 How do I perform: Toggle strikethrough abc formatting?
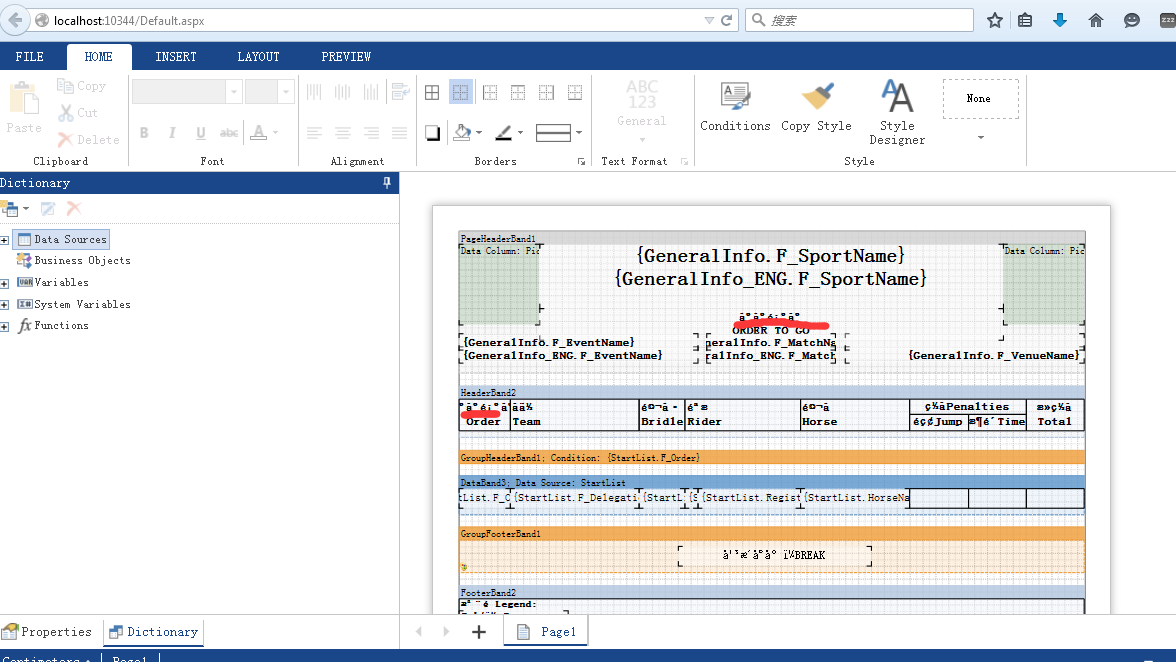coord(229,133)
